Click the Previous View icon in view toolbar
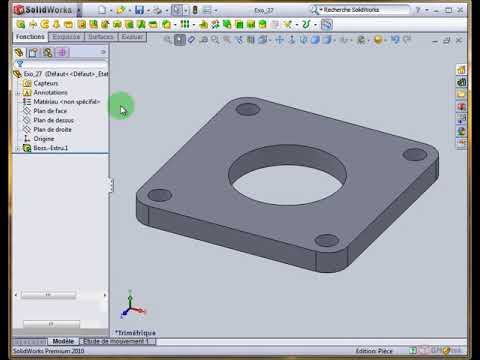Viewport: 480px width, 360px height. (191, 40)
